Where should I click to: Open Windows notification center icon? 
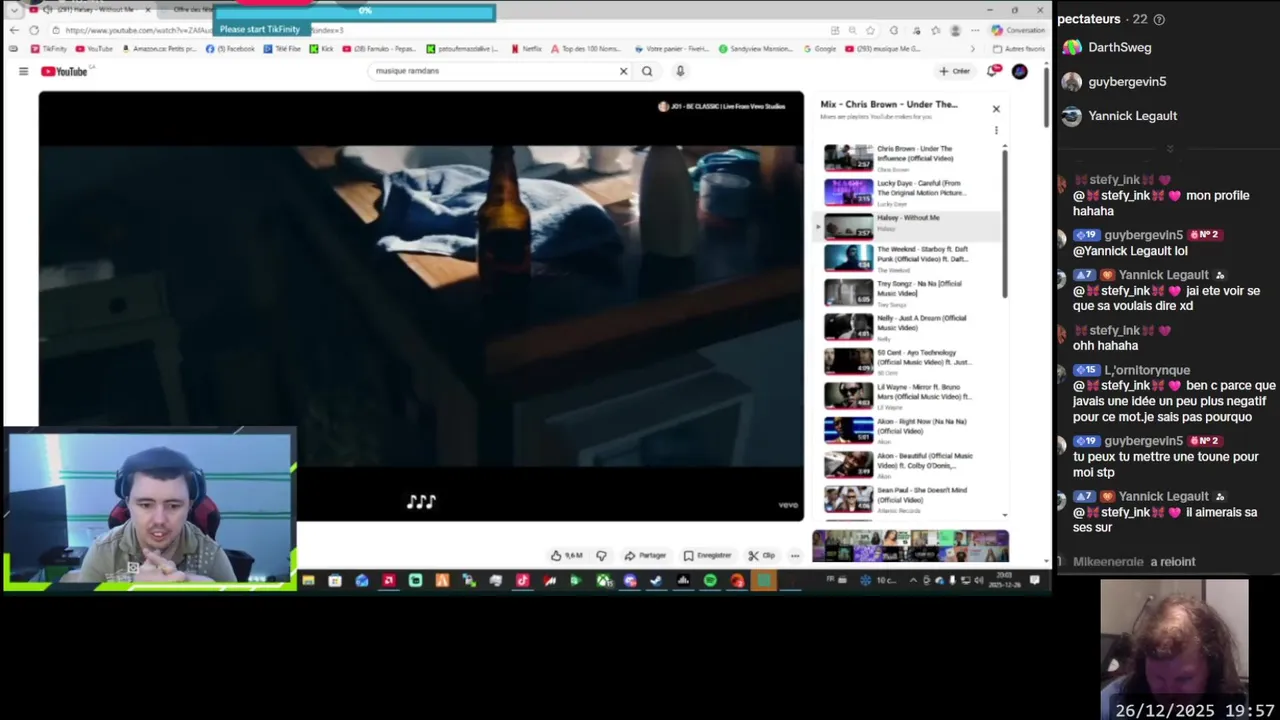[x=1034, y=580]
